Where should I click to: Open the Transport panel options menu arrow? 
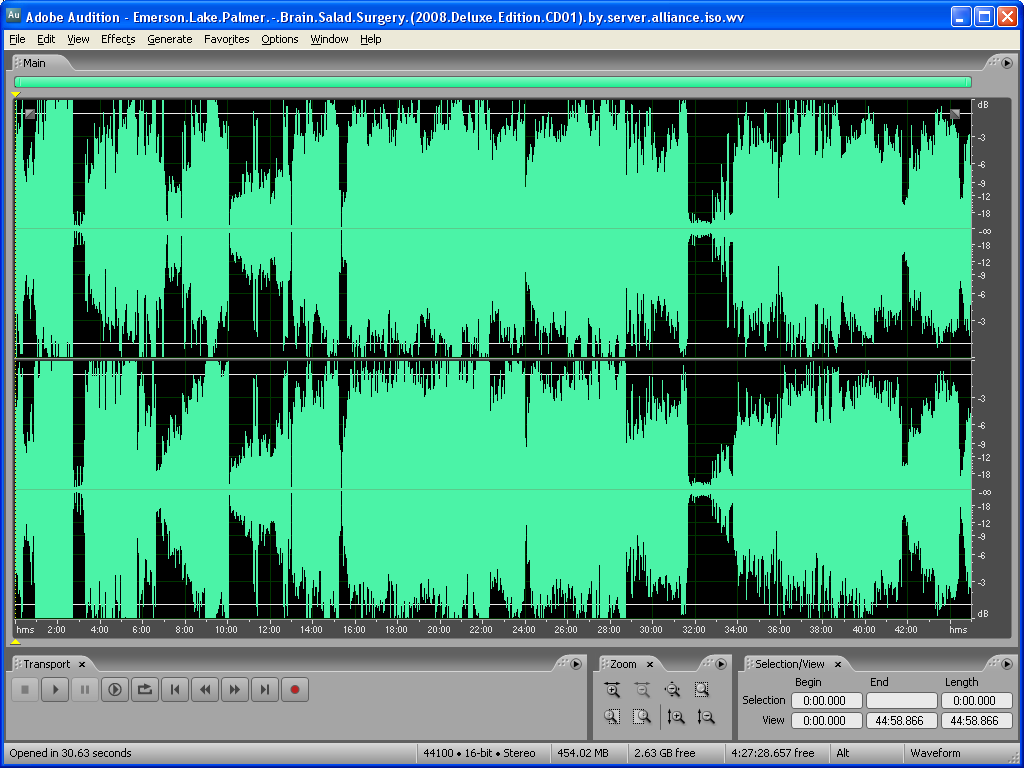576,664
